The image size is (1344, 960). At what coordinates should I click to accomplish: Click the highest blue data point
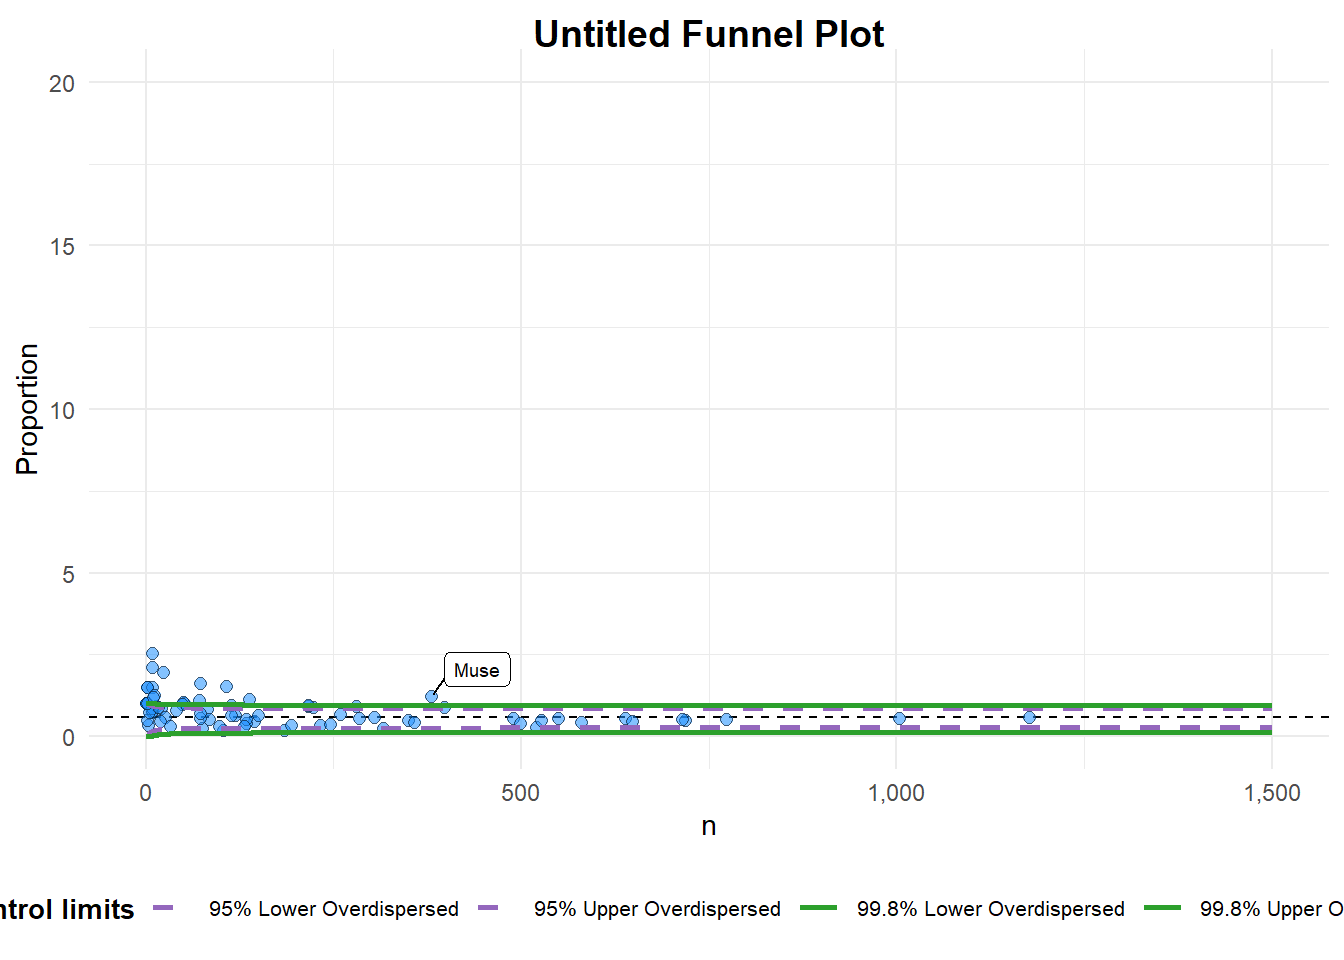pyautogui.click(x=152, y=653)
